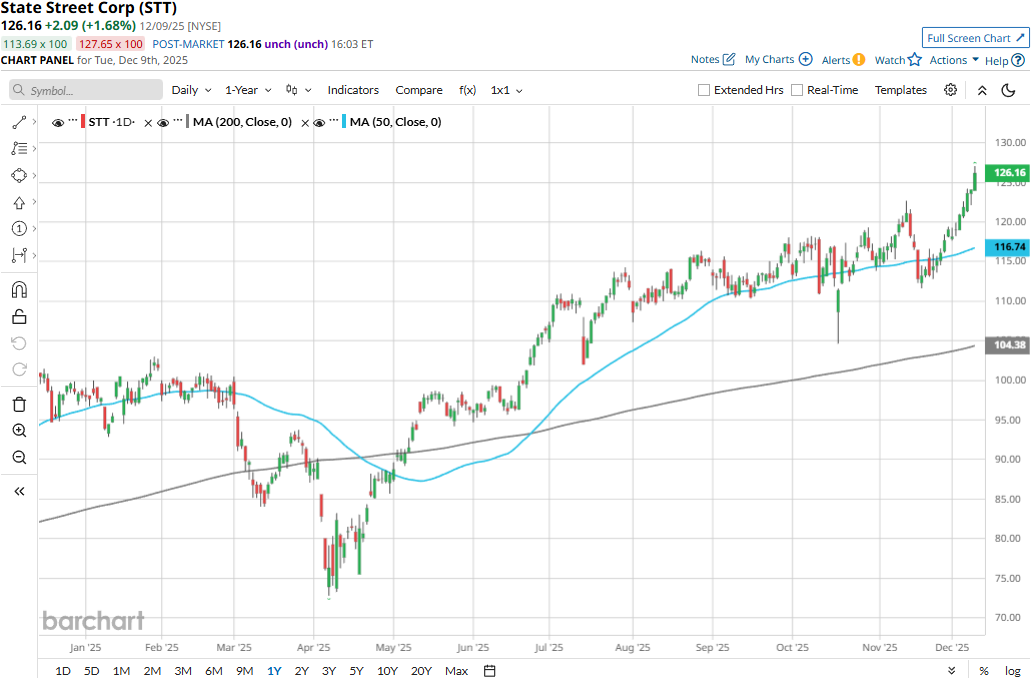The image size is (1032, 678).
Task: Expand the Actions dropdown menu
Action: pos(954,60)
